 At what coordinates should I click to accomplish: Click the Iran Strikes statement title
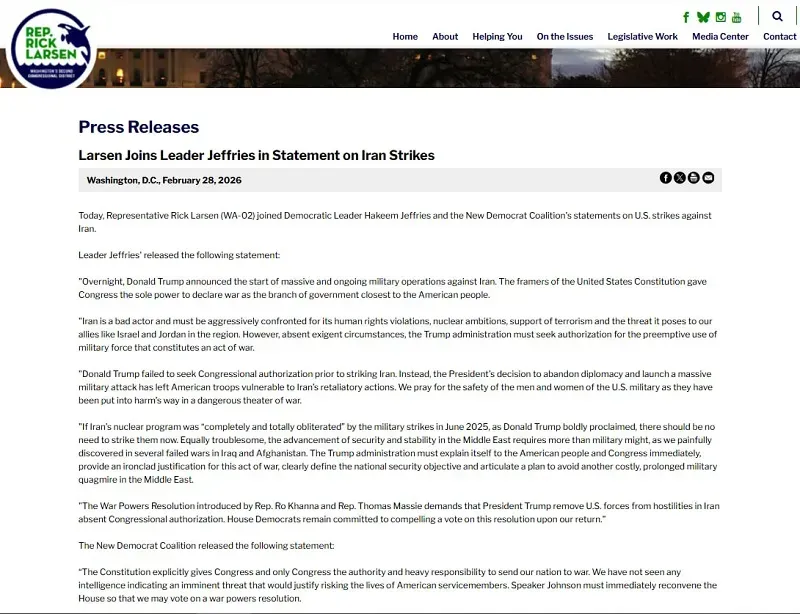(256, 155)
